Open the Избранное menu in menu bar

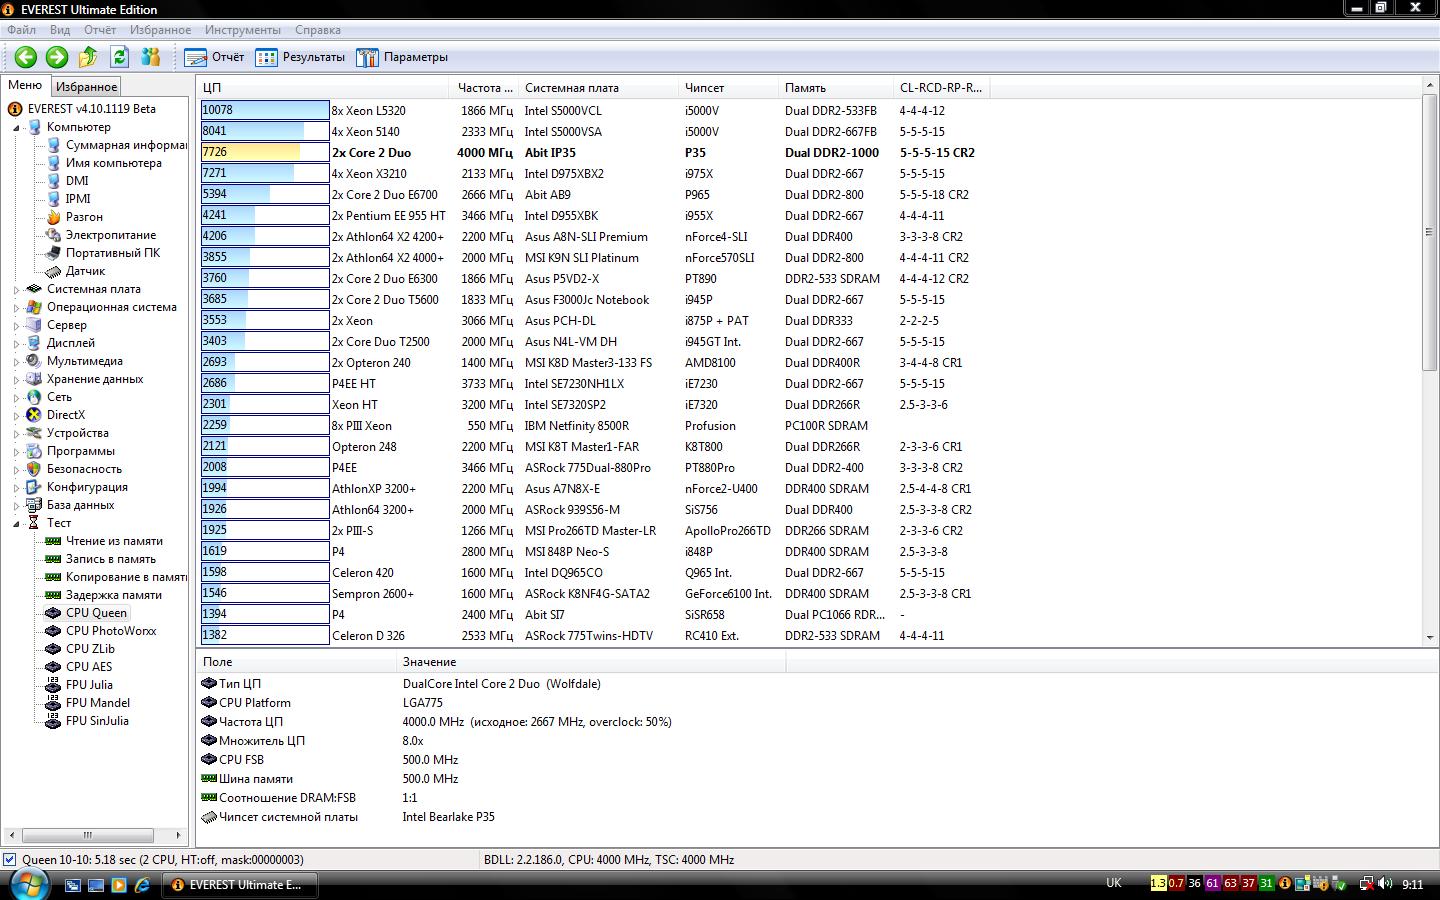(160, 30)
